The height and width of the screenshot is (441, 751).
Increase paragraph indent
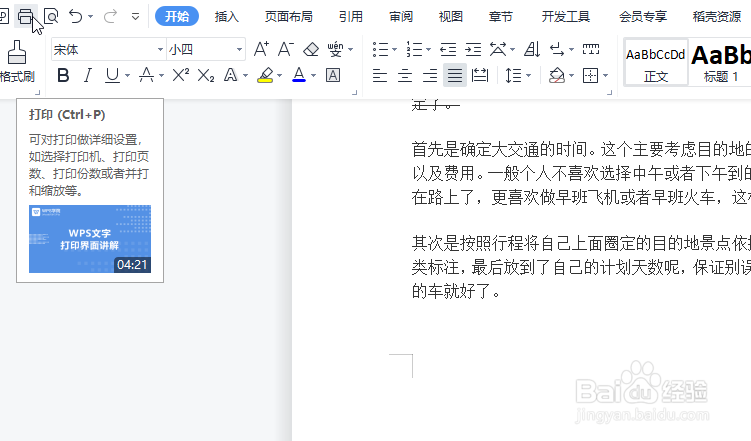tap(473, 49)
